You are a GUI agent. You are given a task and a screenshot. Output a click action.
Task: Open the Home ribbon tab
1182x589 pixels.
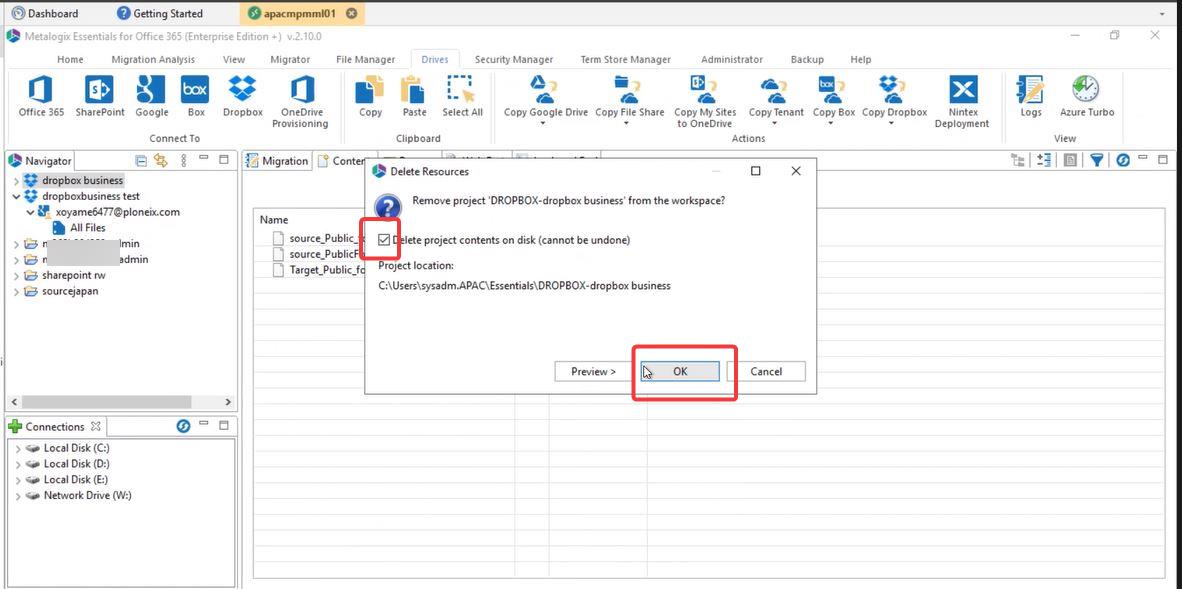click(70, 60)
